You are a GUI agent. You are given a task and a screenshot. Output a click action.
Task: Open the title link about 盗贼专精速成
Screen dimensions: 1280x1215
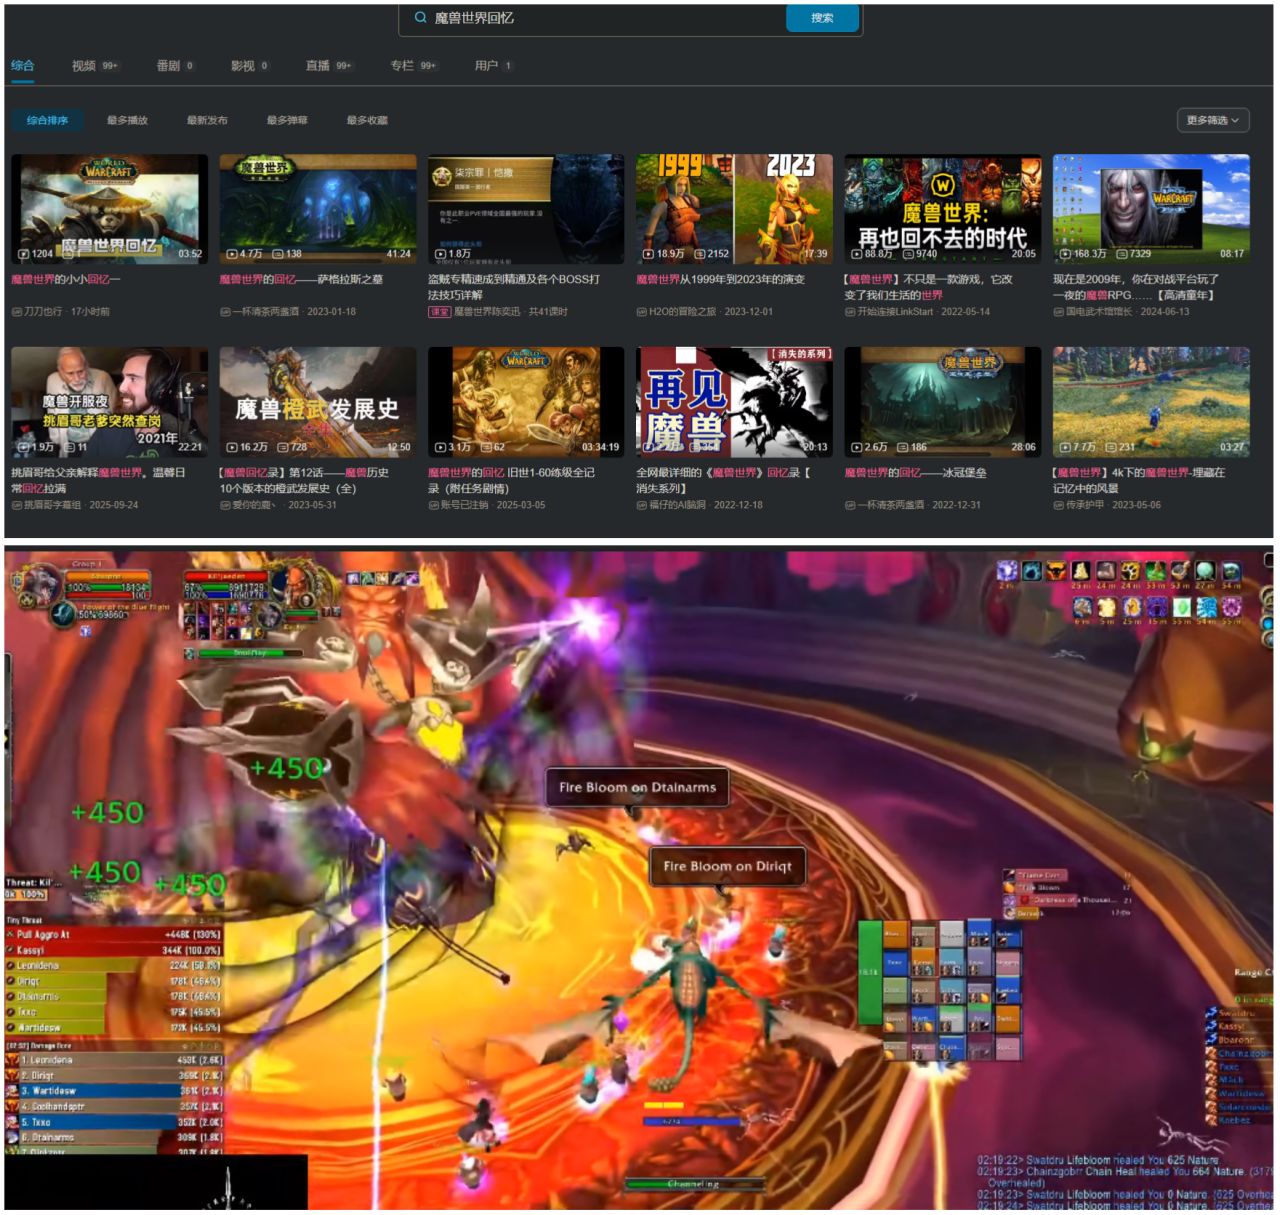[x=514, y=287]
